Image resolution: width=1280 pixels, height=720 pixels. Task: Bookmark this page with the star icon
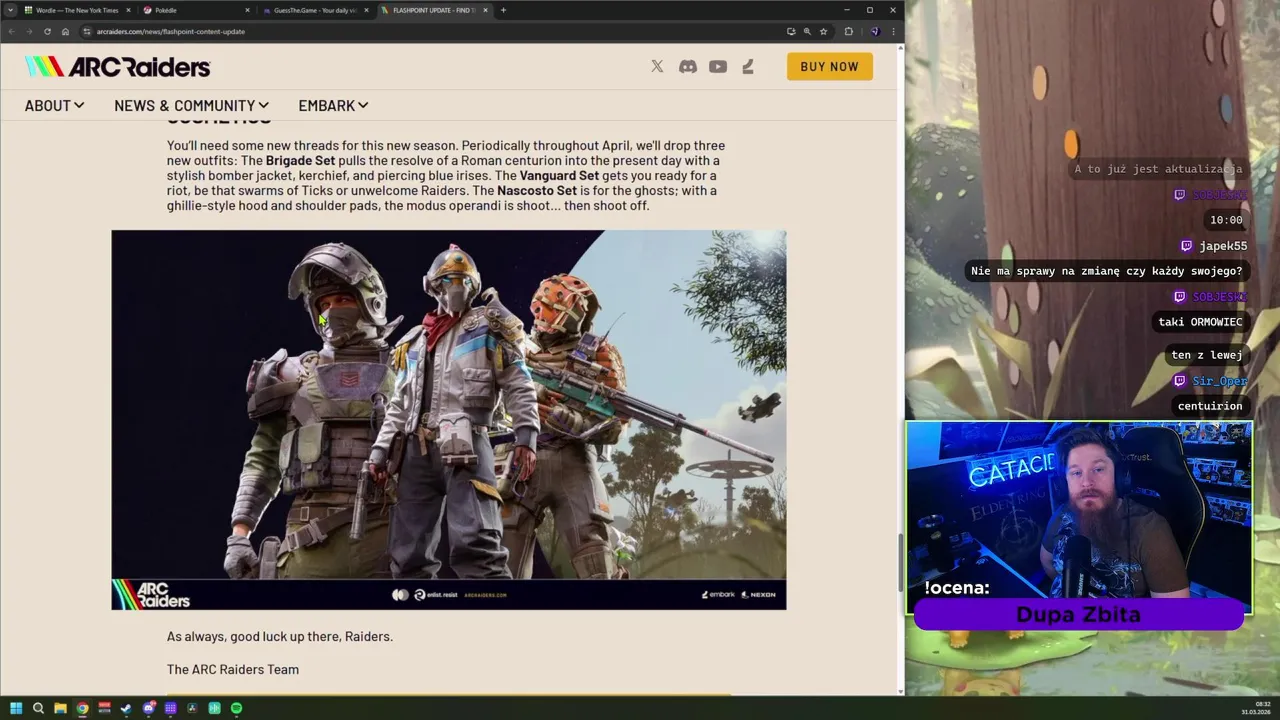pos(824,31)
